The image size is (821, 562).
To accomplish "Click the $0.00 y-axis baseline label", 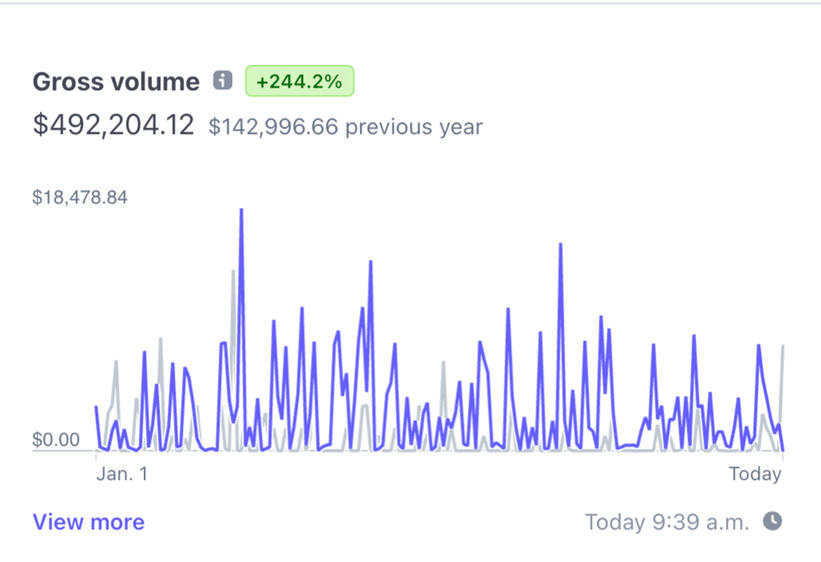I will pos(56,439).
